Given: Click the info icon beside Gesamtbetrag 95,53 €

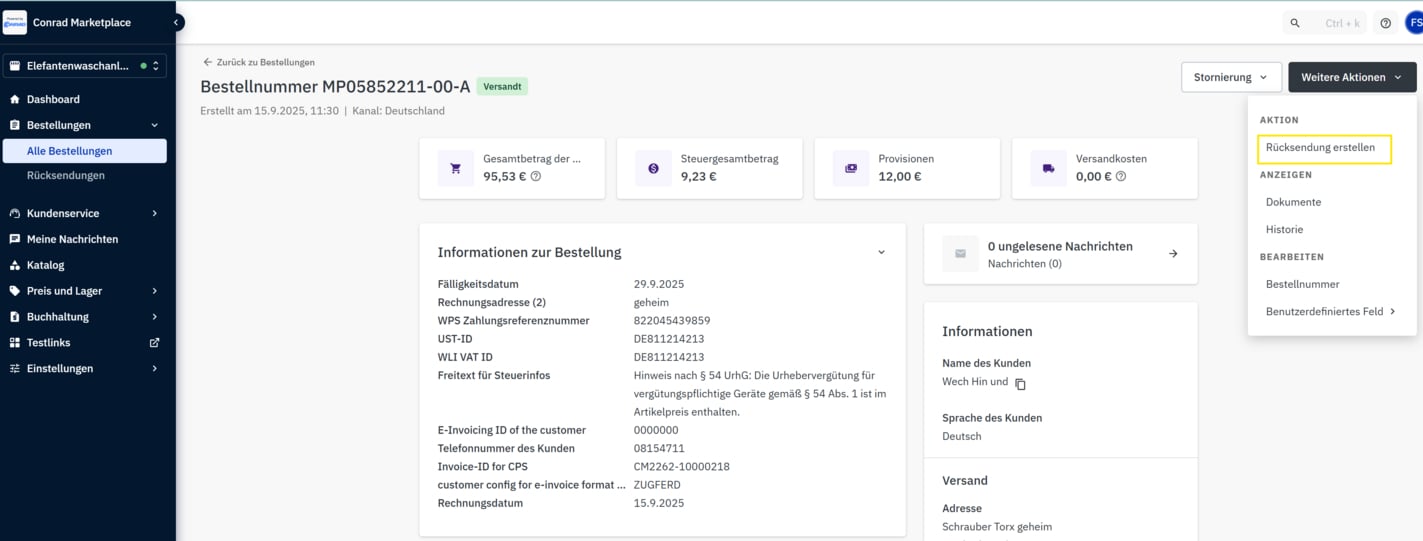Looking at the screenshot, I should coord(536,177).
